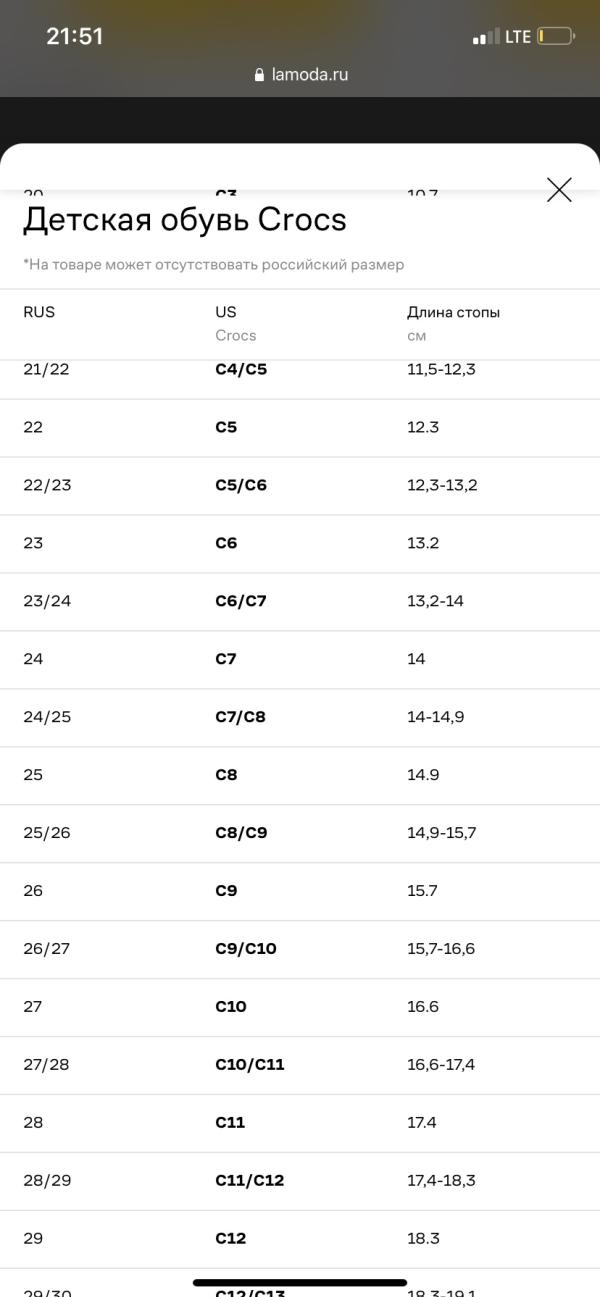Viewport: 600px width, 1297px height.
Task: Tap Russian size 22/23 cell
Action: [x=47, y=485]
